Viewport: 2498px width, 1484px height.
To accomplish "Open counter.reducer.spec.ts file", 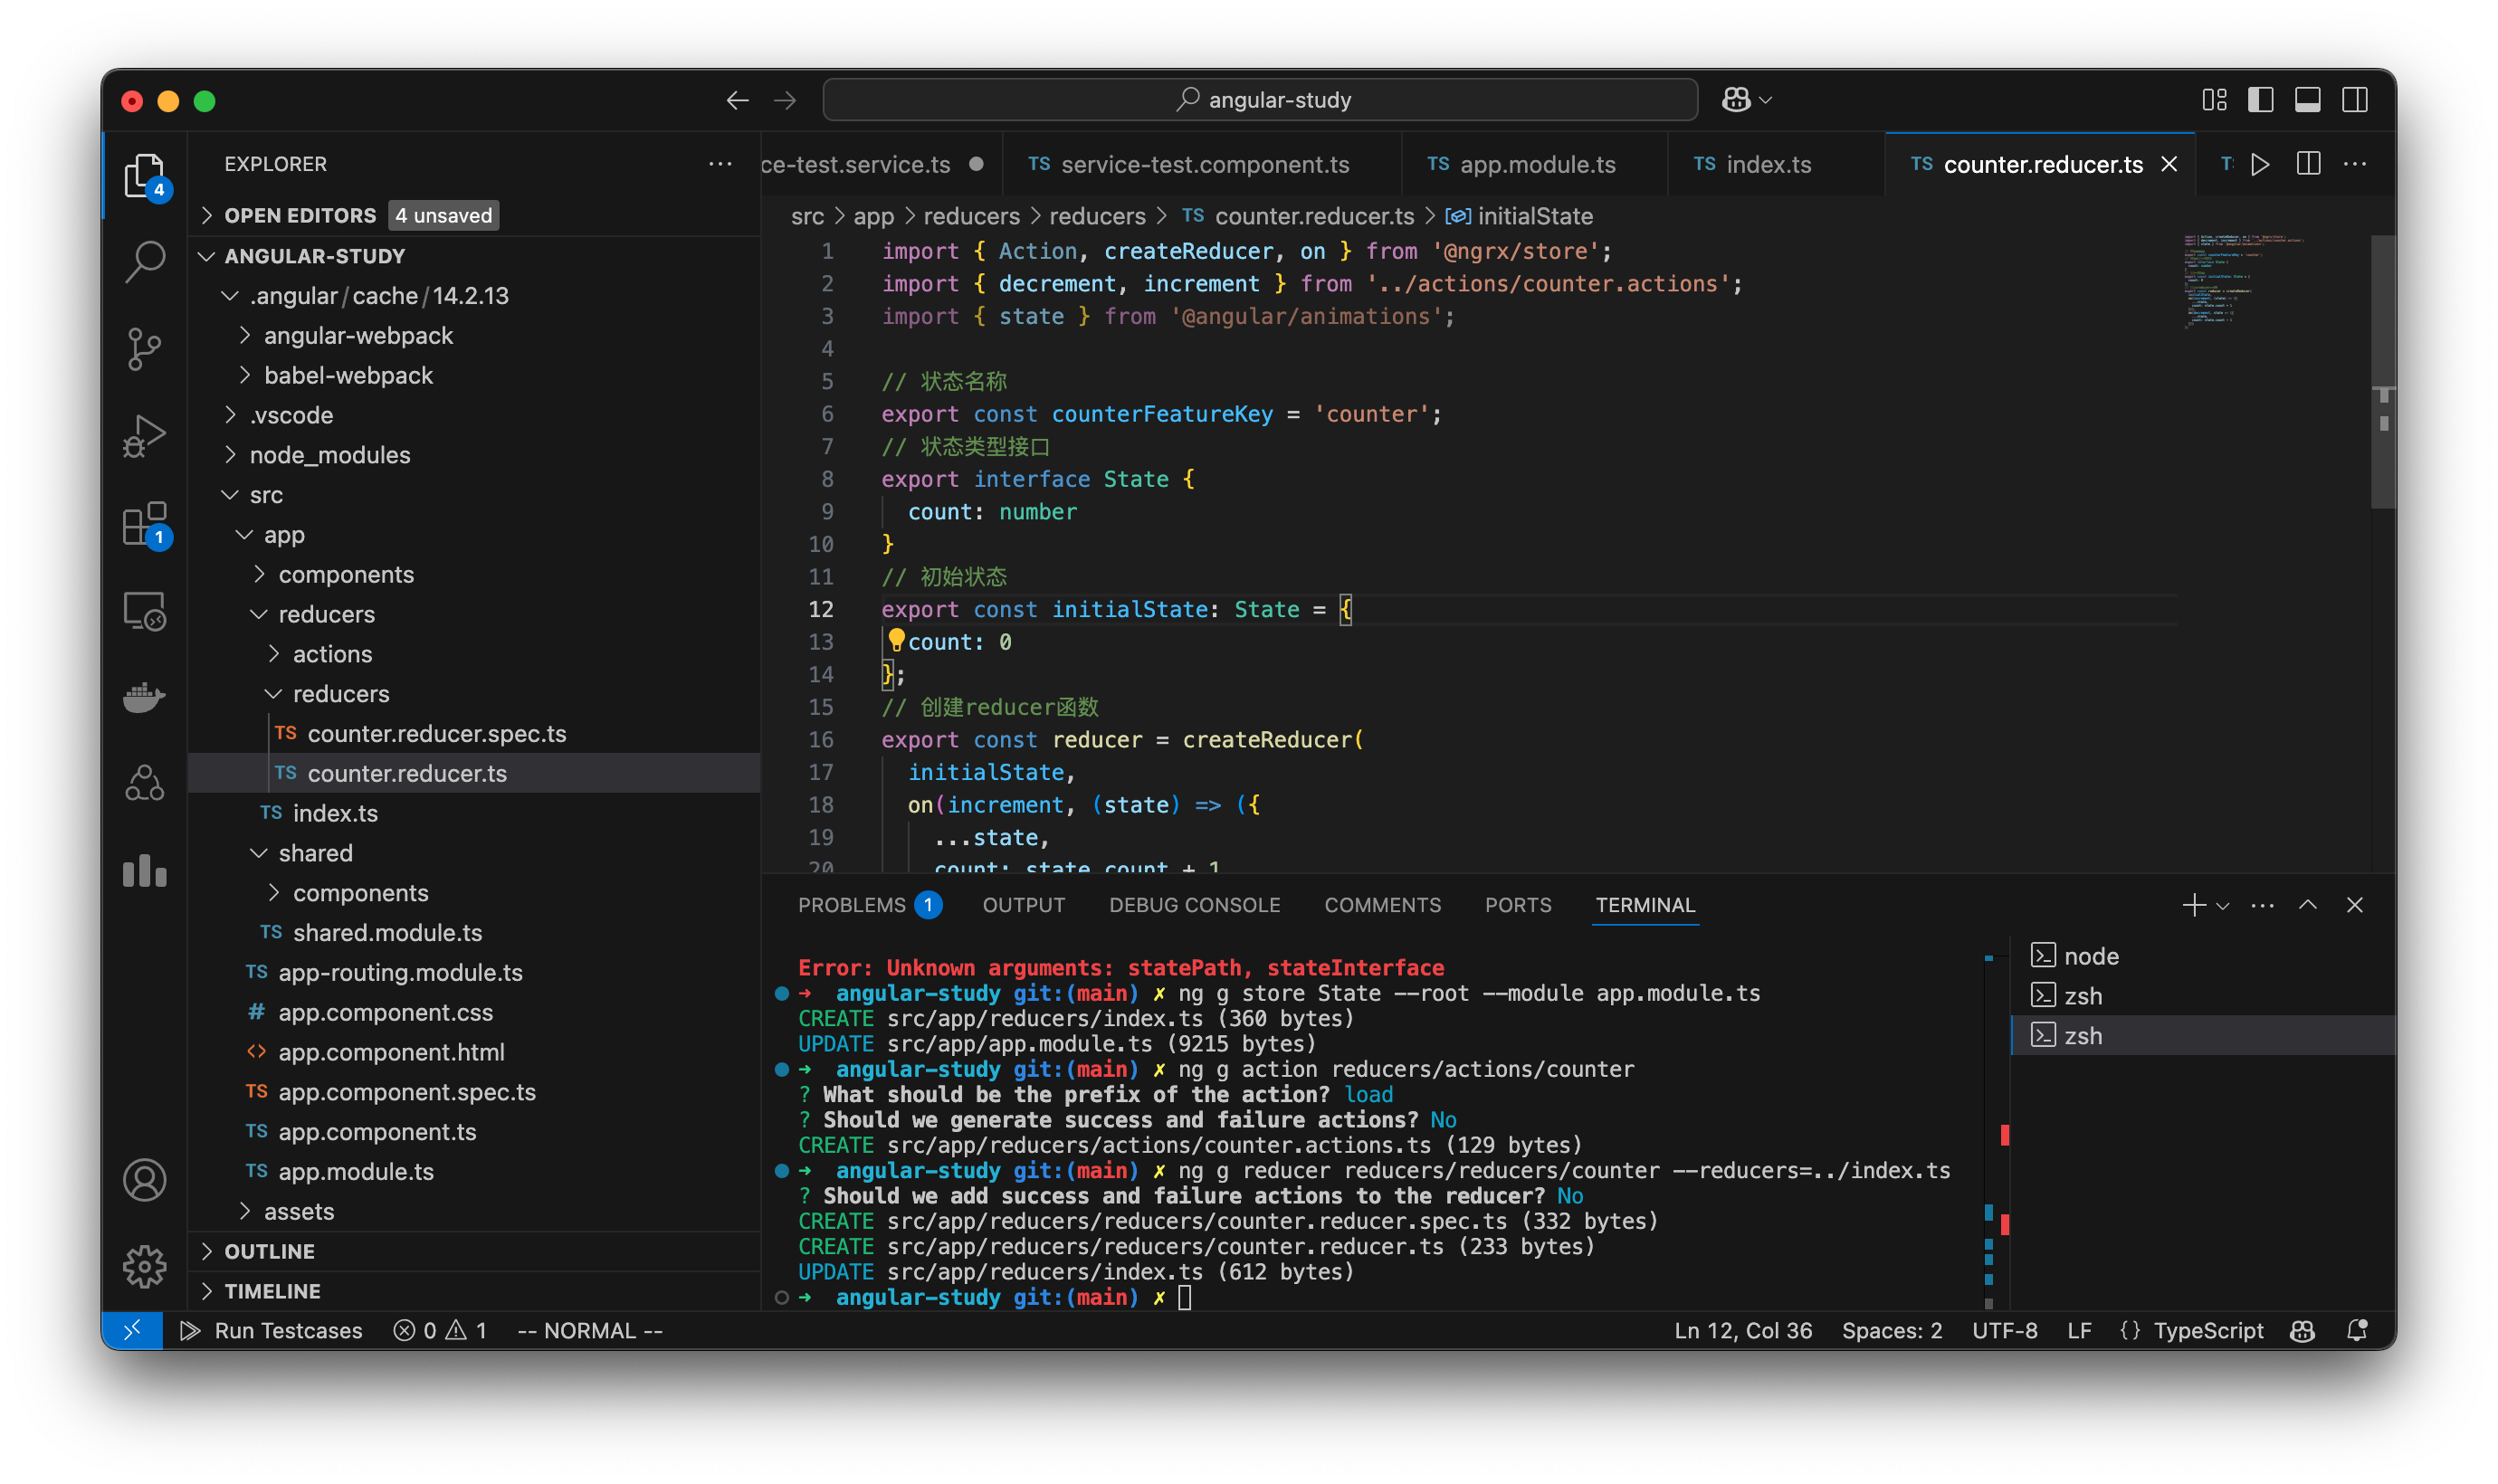I will pyautogui.click(x=436, y=731).
